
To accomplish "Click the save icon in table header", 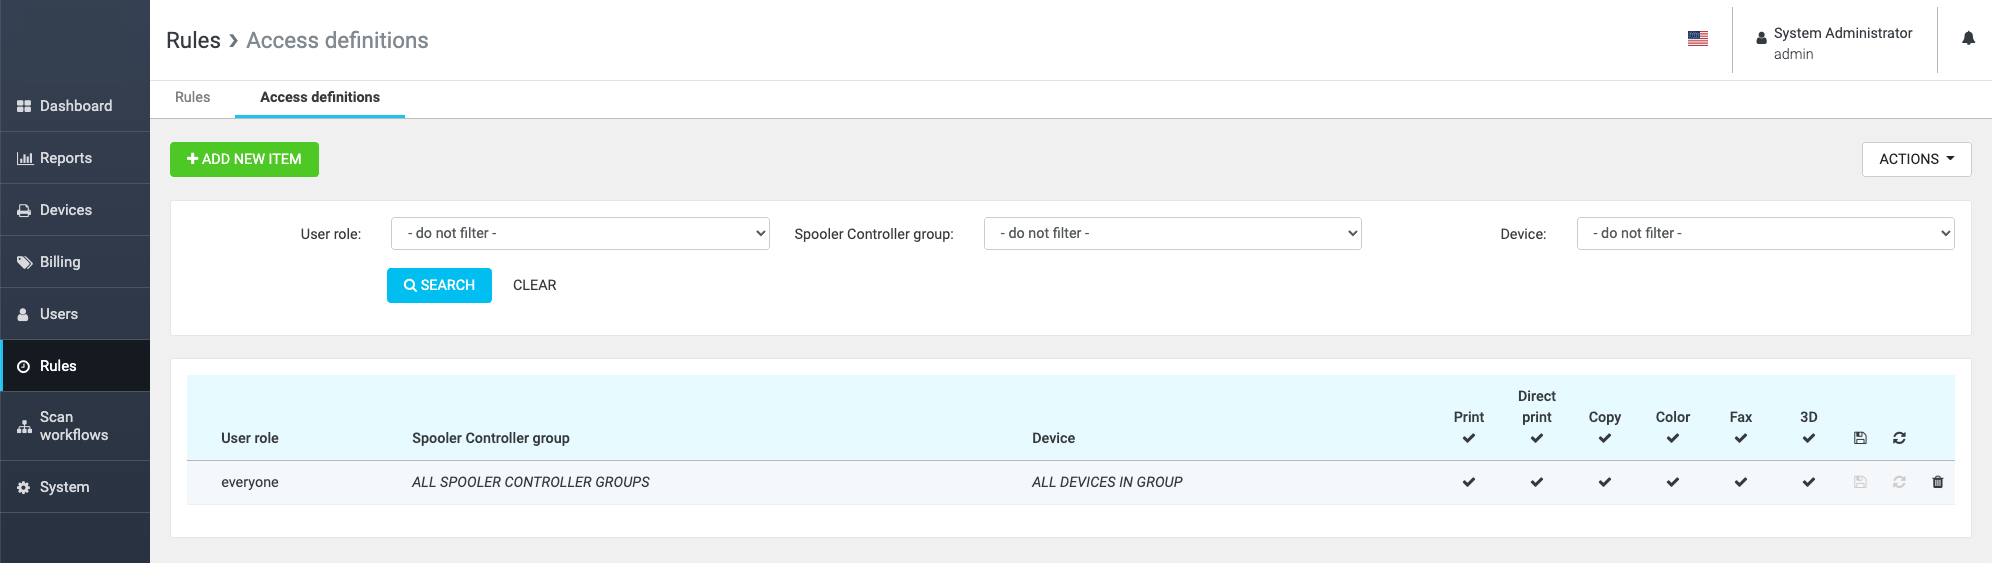I will coord(1860,438).
